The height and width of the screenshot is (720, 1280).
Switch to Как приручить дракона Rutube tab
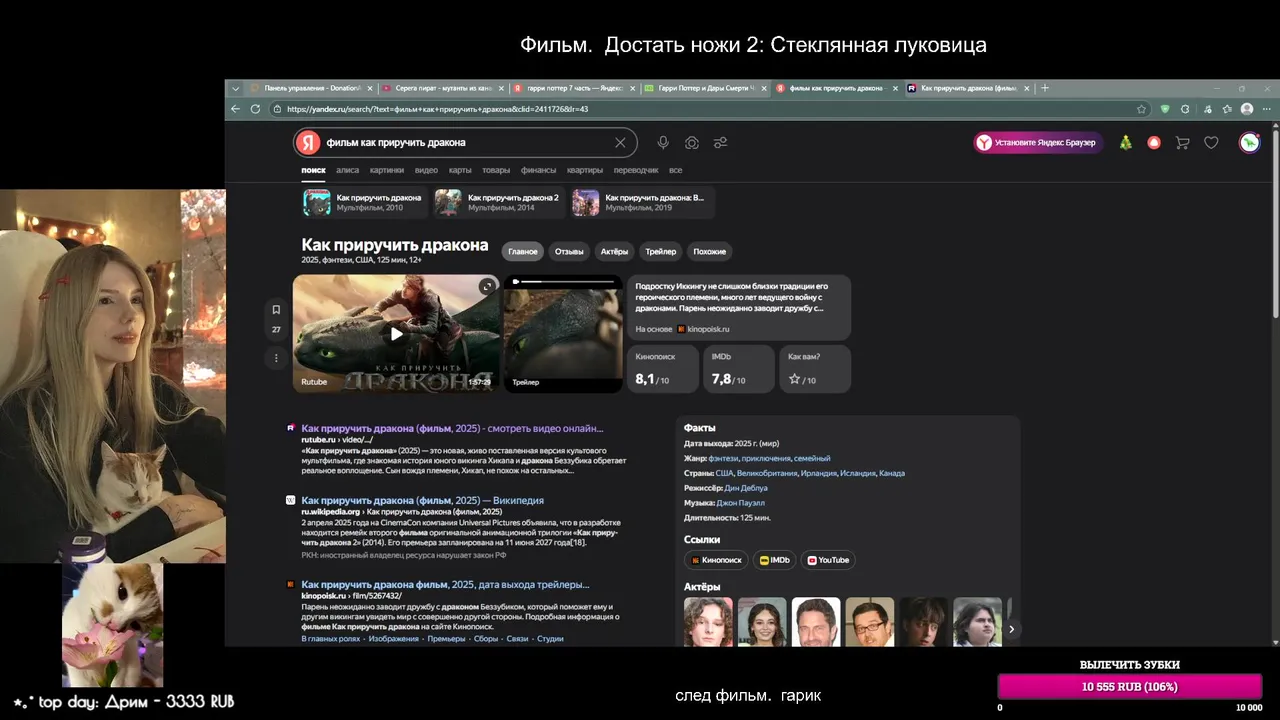(x=968, y=88)
